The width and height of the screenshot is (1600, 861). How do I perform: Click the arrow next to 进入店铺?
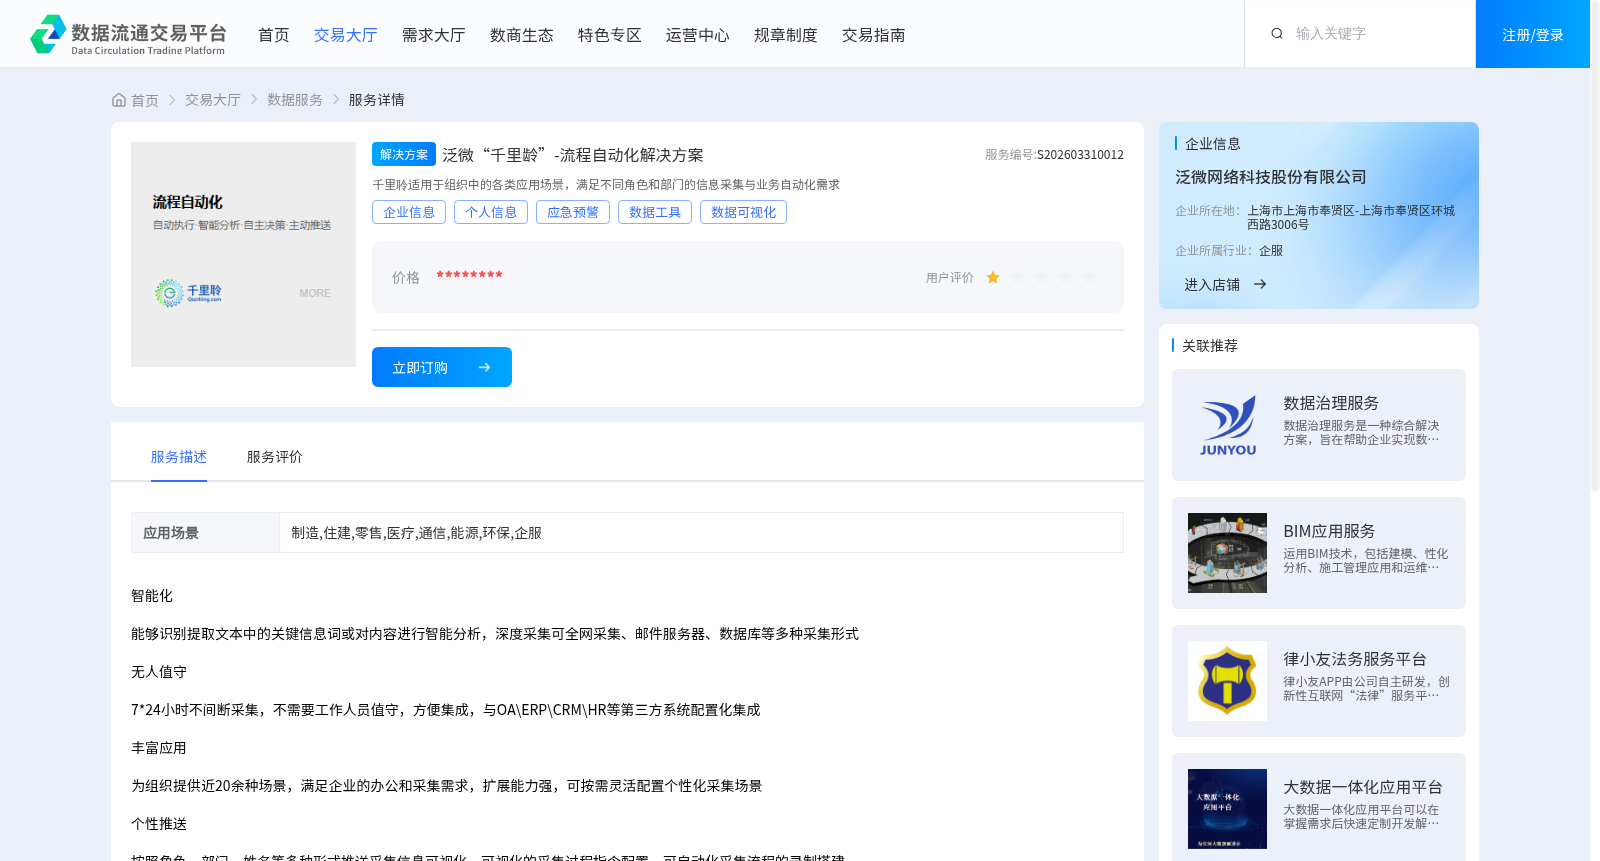[x=1260, y=285]
